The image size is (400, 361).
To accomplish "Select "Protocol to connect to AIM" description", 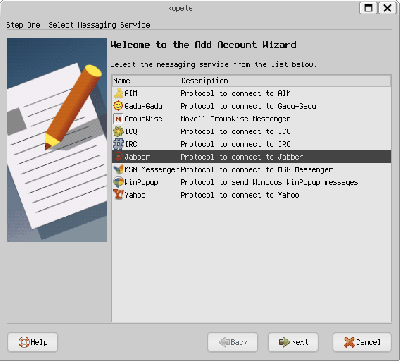I will click(235, 93).
